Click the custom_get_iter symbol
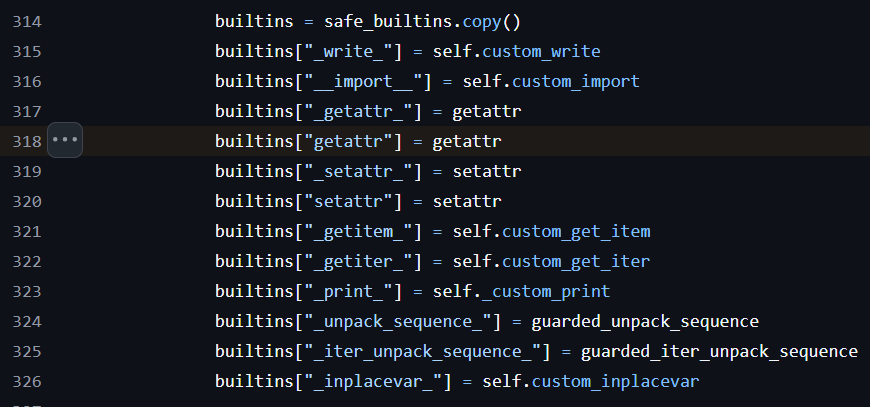This screenshot has width=870, height=407. (x=576, y=261)
